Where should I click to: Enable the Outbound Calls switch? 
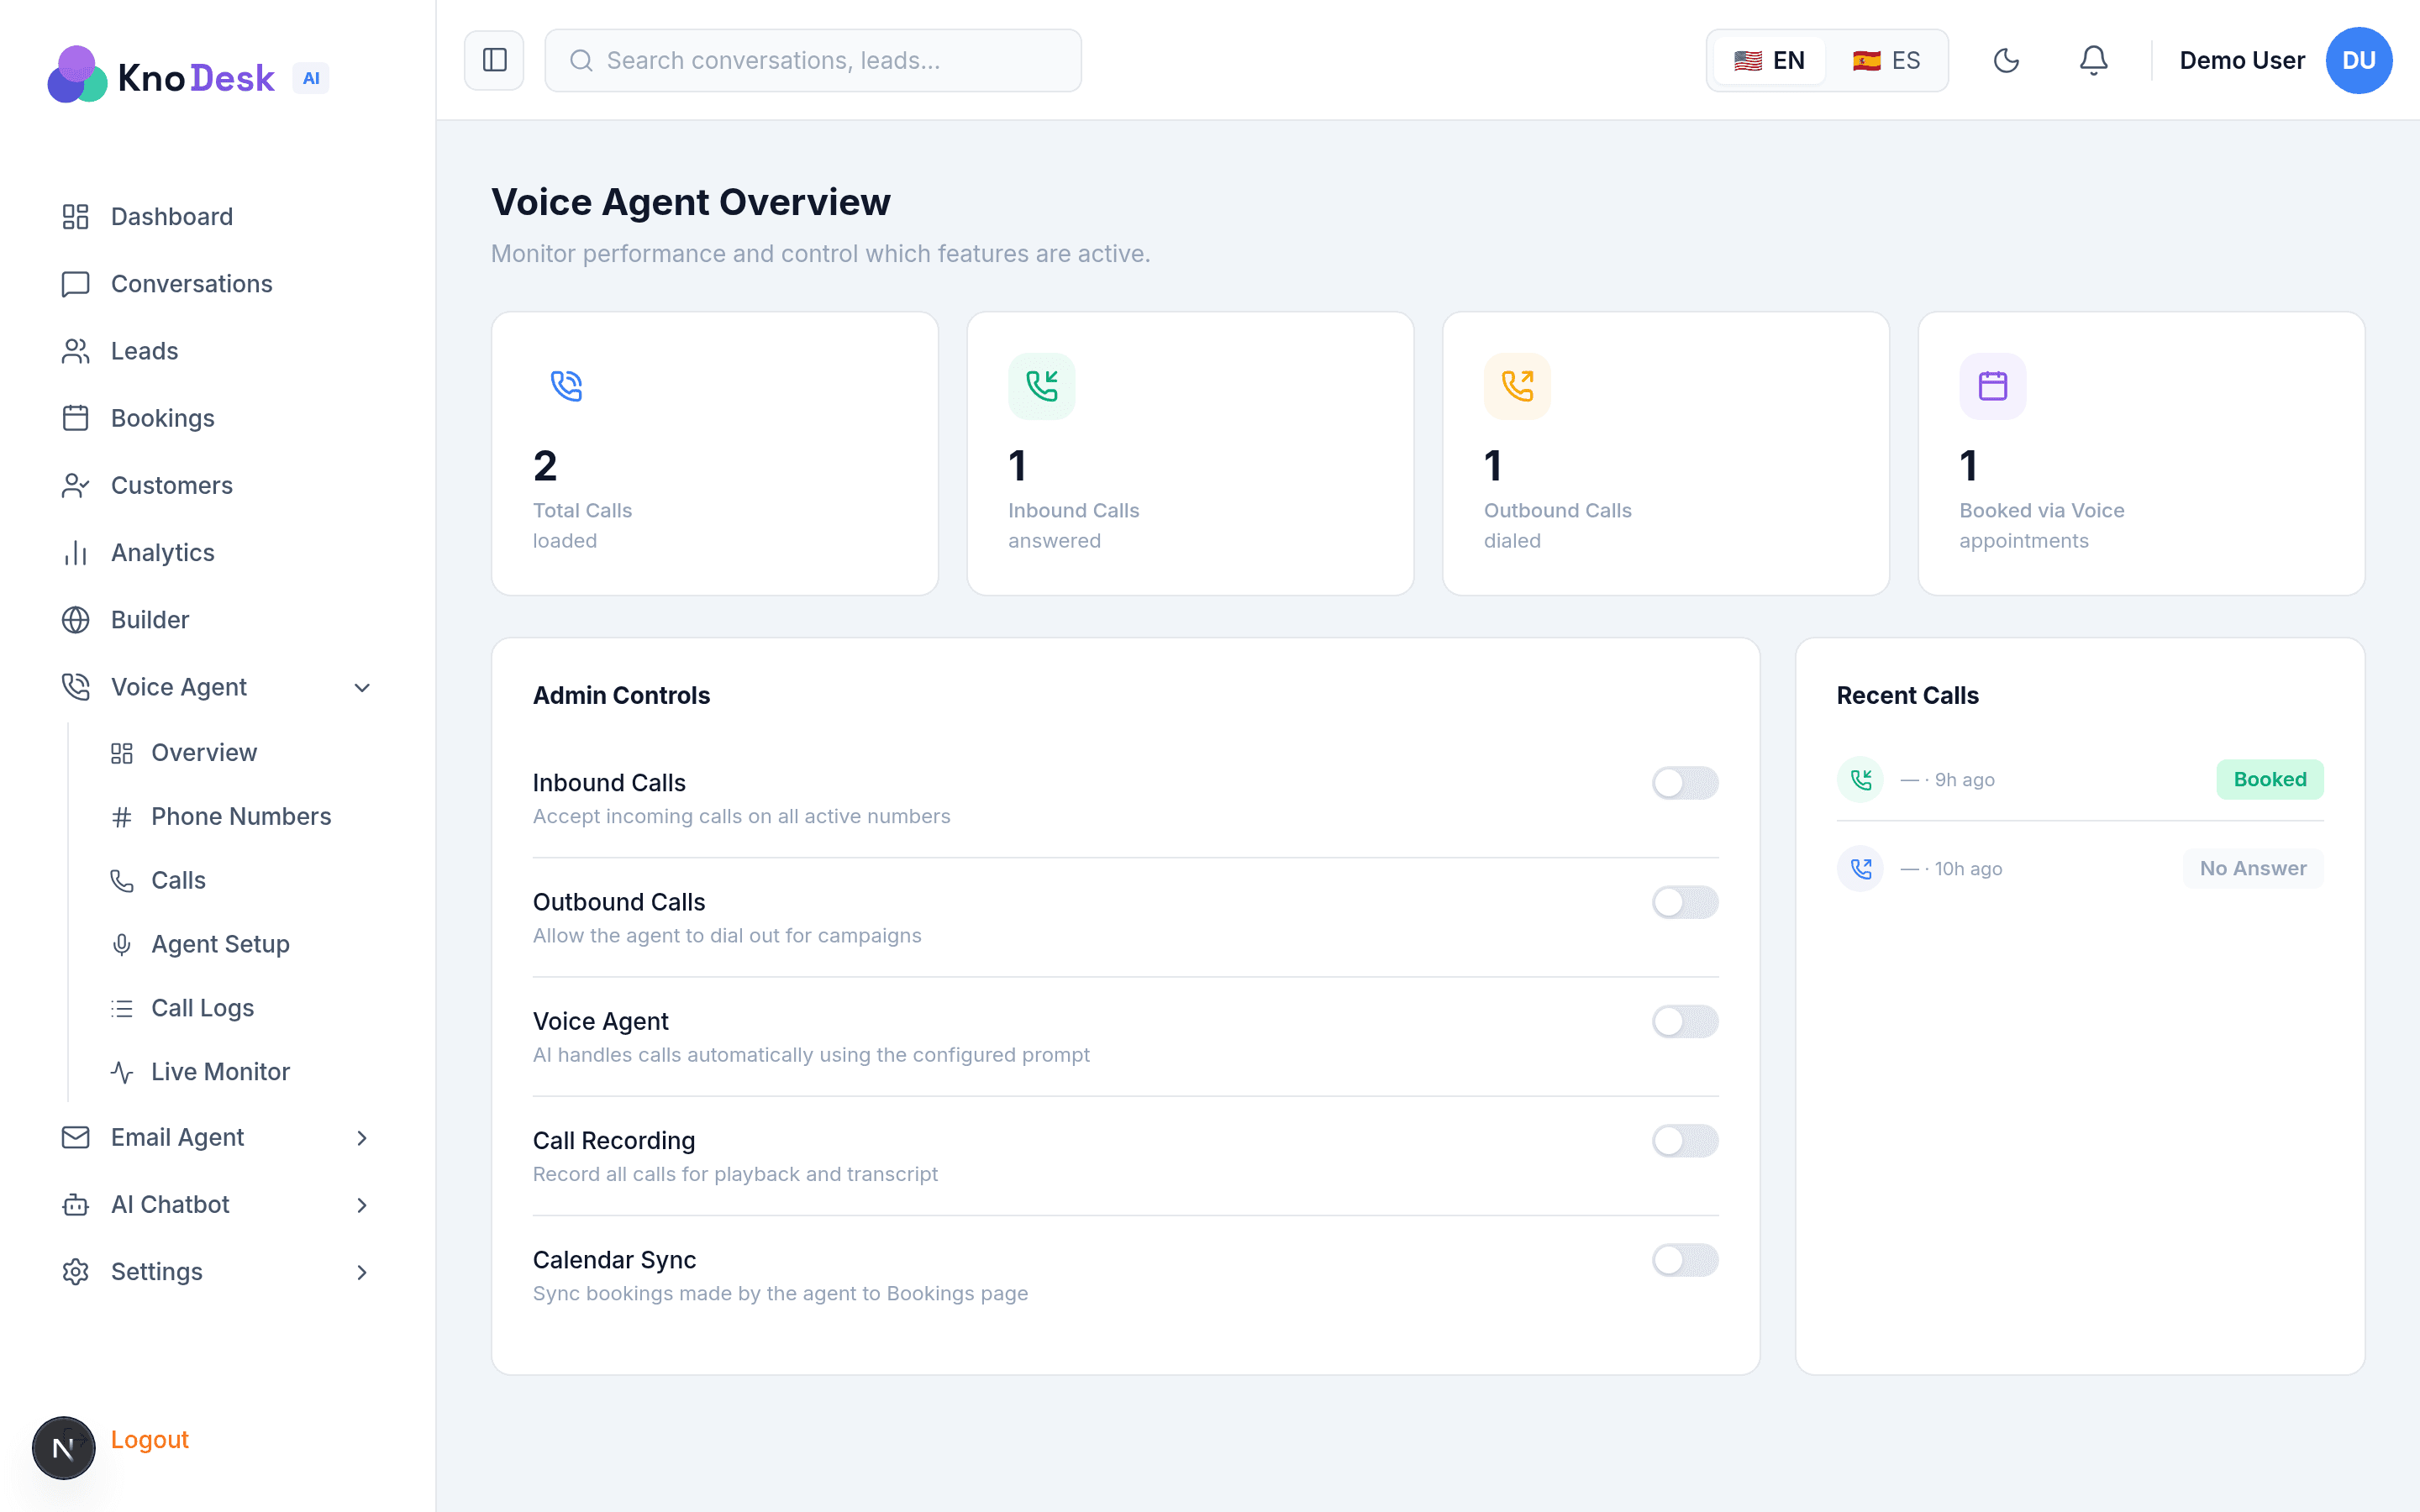(x=1685, y=902)
